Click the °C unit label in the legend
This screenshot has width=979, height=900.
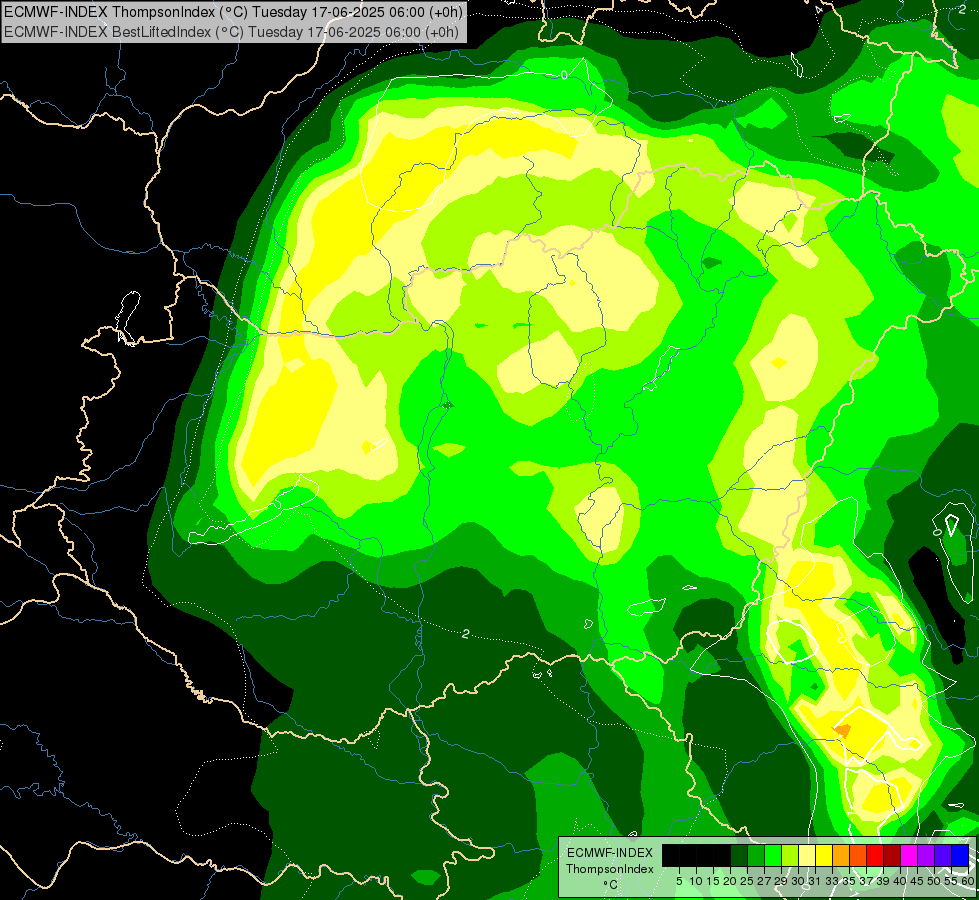(x=611, y=885)
